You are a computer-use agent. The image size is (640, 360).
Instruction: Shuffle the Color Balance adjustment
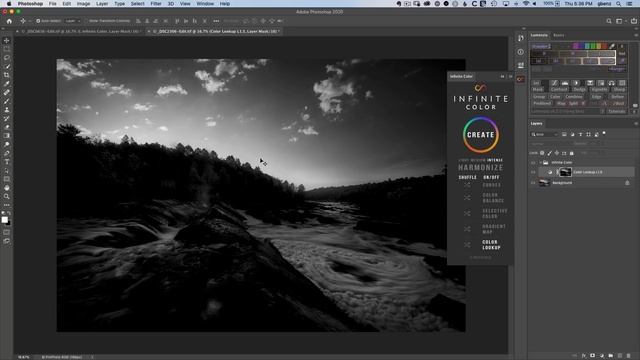(x=467, y=198)
